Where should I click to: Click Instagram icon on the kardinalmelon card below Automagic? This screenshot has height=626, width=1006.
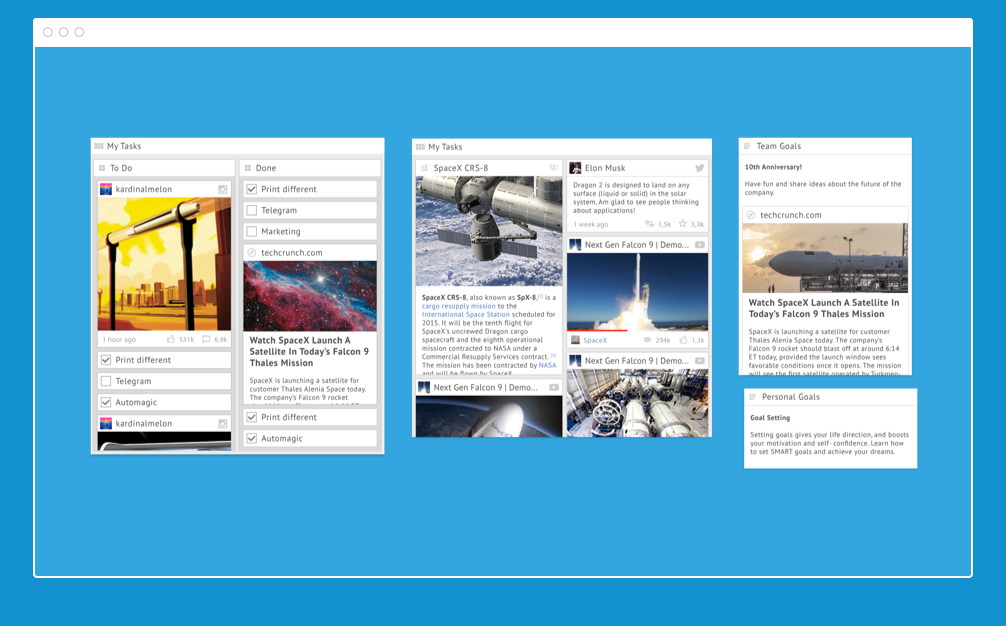(223, 423)
